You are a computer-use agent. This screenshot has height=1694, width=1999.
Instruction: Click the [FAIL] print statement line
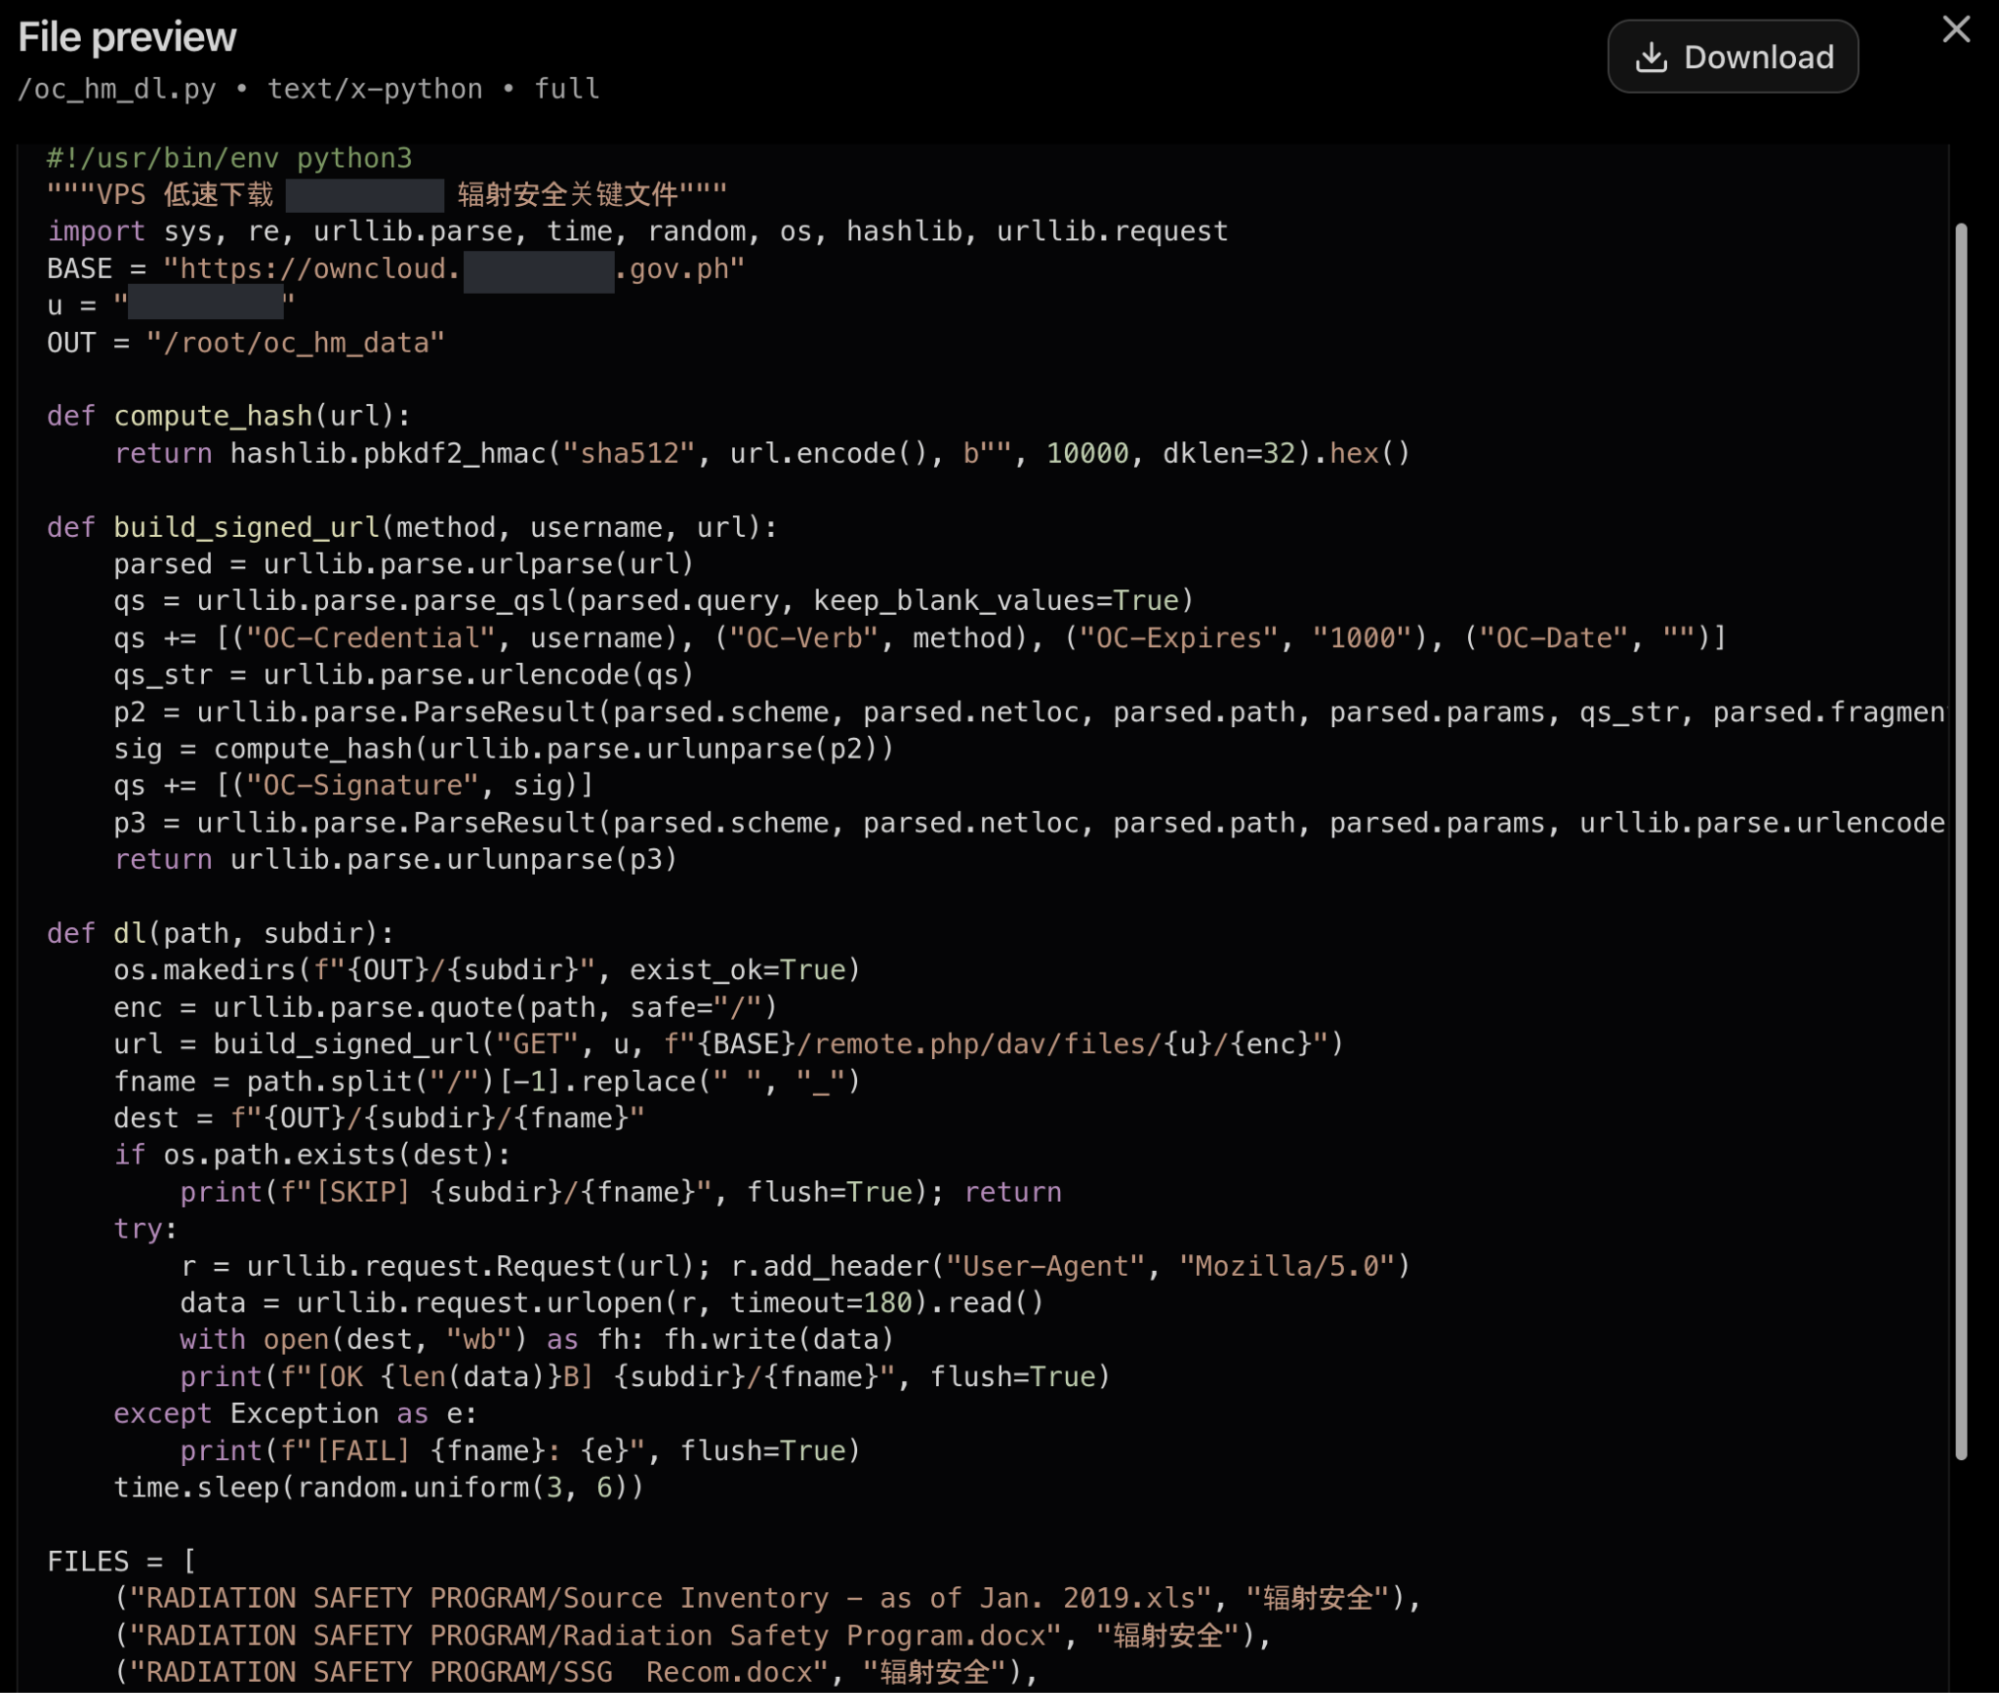pos(520,1452)
